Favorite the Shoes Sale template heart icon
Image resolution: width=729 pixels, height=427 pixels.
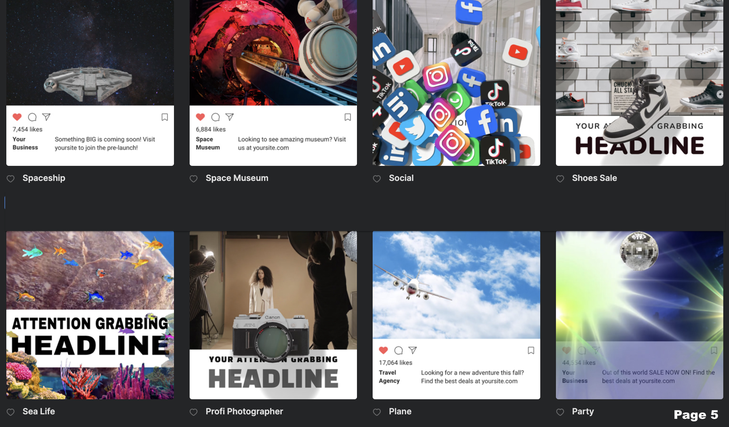point(560,179)
